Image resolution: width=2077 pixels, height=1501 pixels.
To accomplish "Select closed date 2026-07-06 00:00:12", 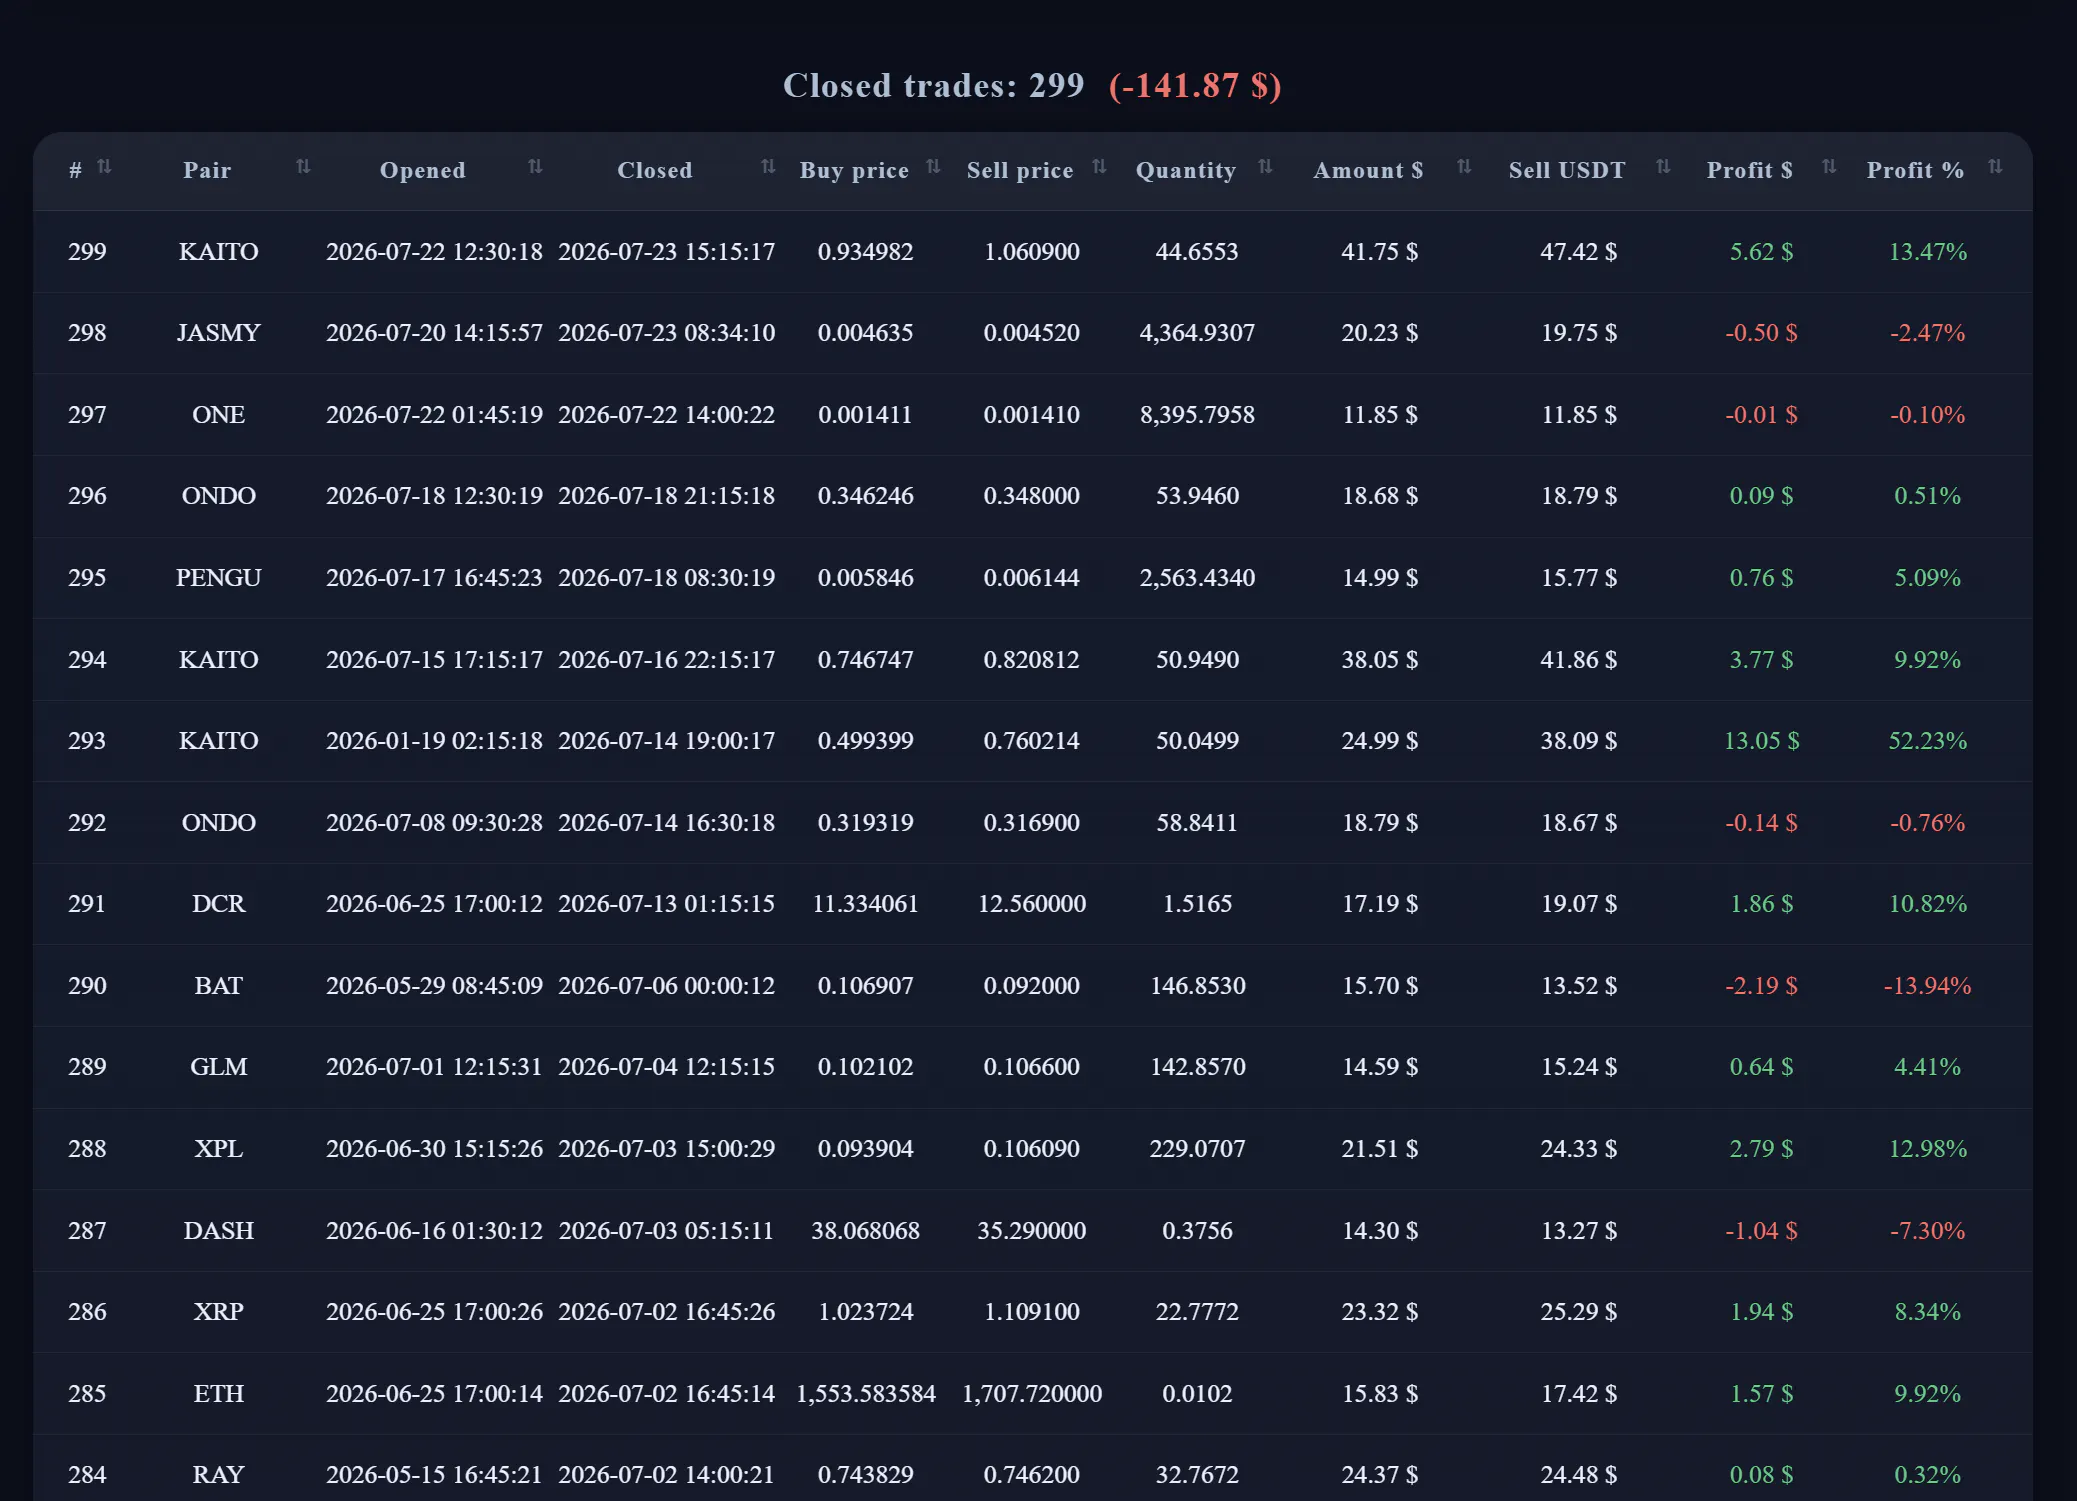I will click(666, 986).
